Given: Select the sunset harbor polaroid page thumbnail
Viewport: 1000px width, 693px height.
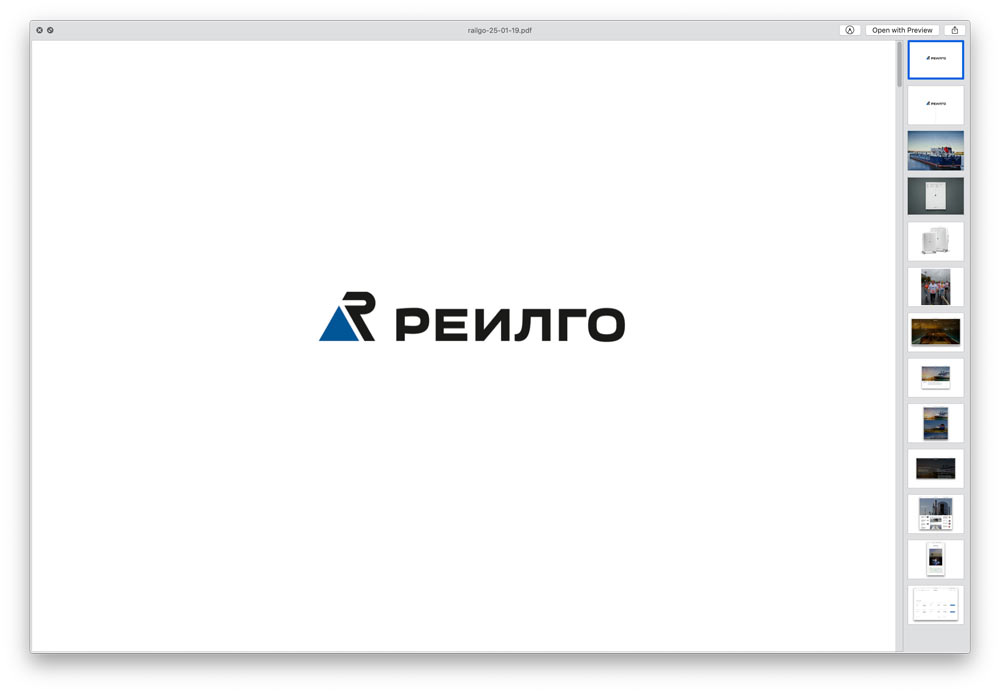Looking at the screenshot, I should [934, 377].
